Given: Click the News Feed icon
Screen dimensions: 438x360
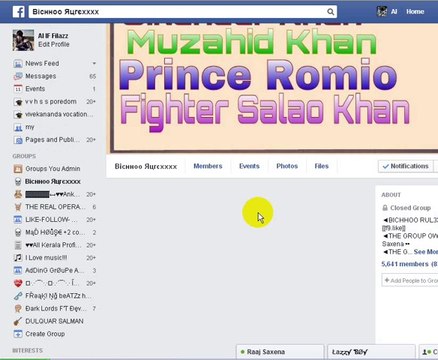Looking at the screenshot, I should point(18,63).
